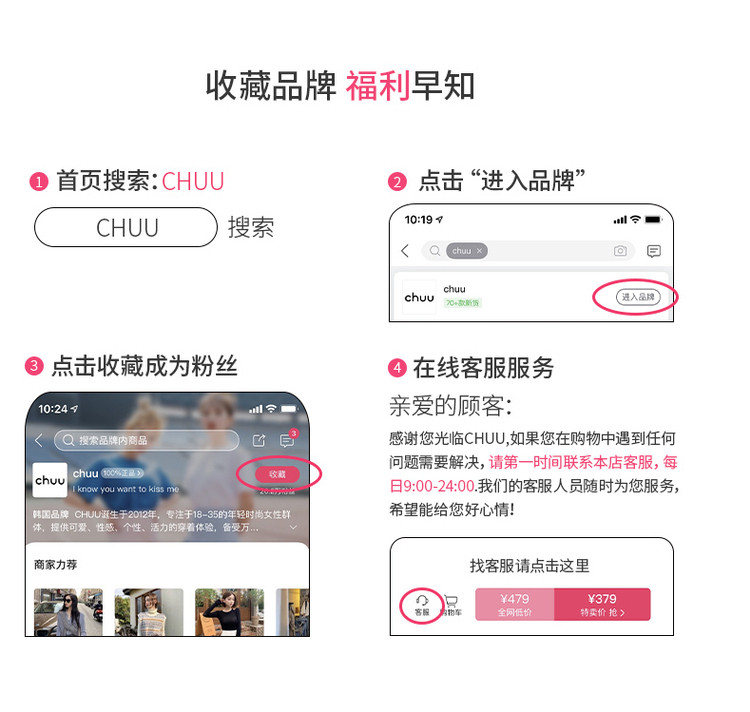This screenshot has width=750, height=712.
Task: Expand brand description with chevron
Action: 293,526
